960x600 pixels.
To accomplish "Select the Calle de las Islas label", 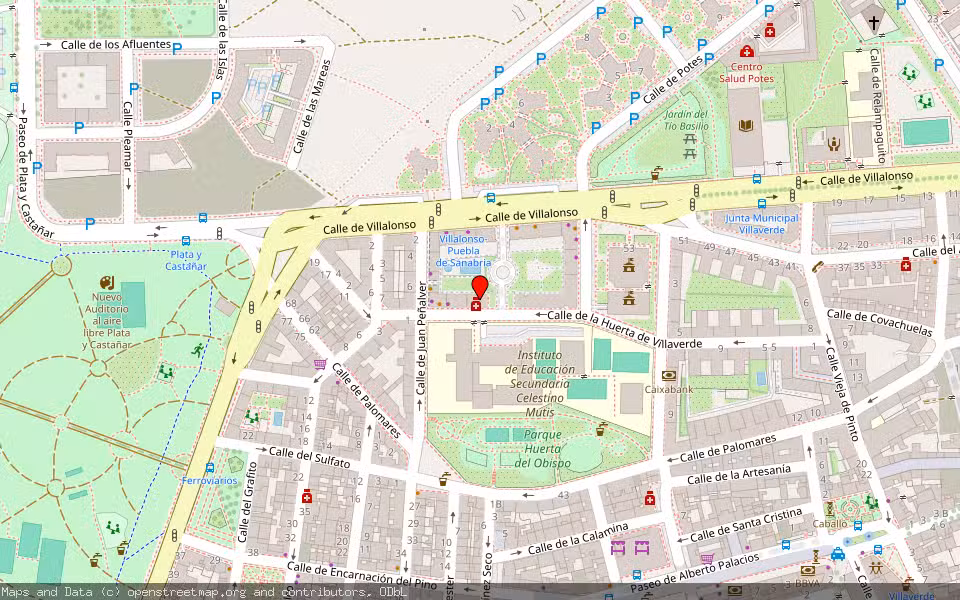I will pyautogui.click(x=222, y=40).
